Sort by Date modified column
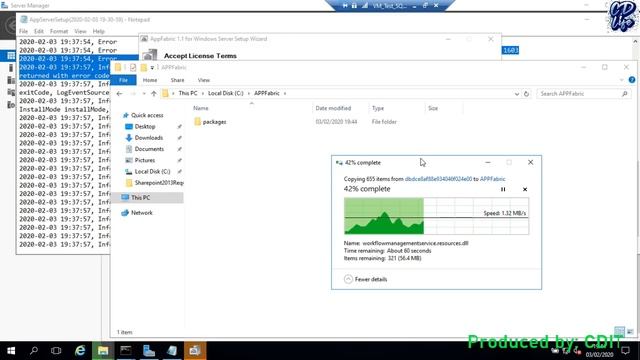The image size is (640, 360). (333, 108)
